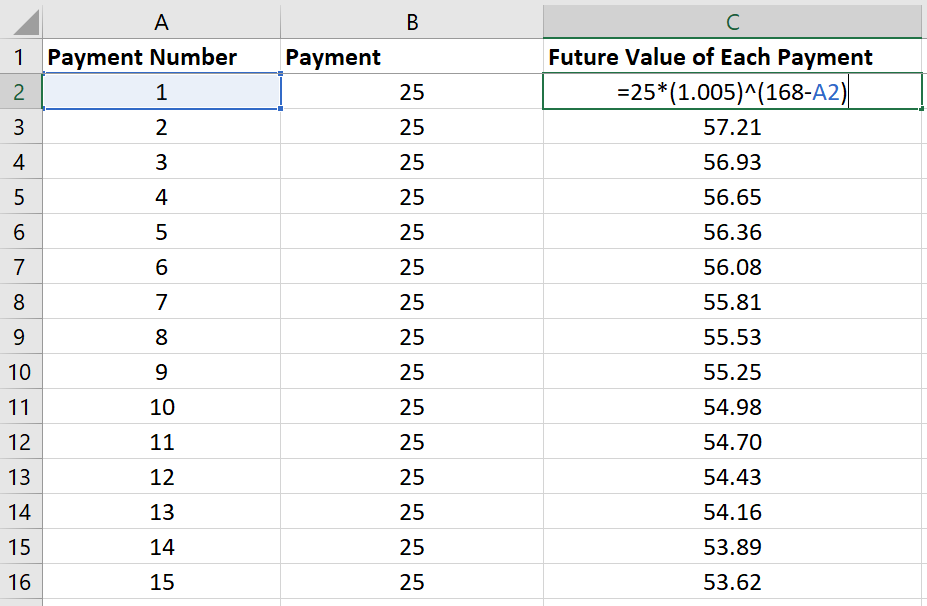
Task: Click the cell showing 54.98
Action: coord(732,407)
